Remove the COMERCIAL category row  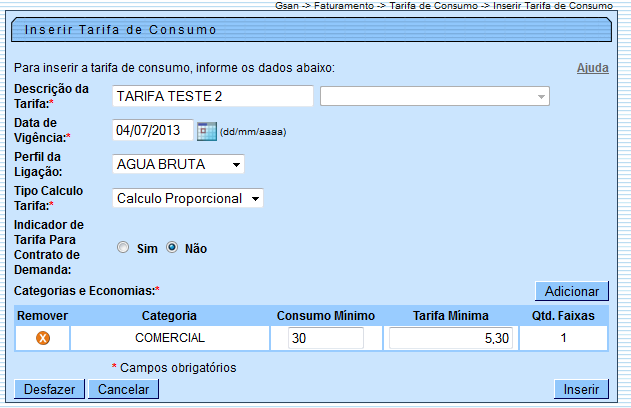click(43, 339)
